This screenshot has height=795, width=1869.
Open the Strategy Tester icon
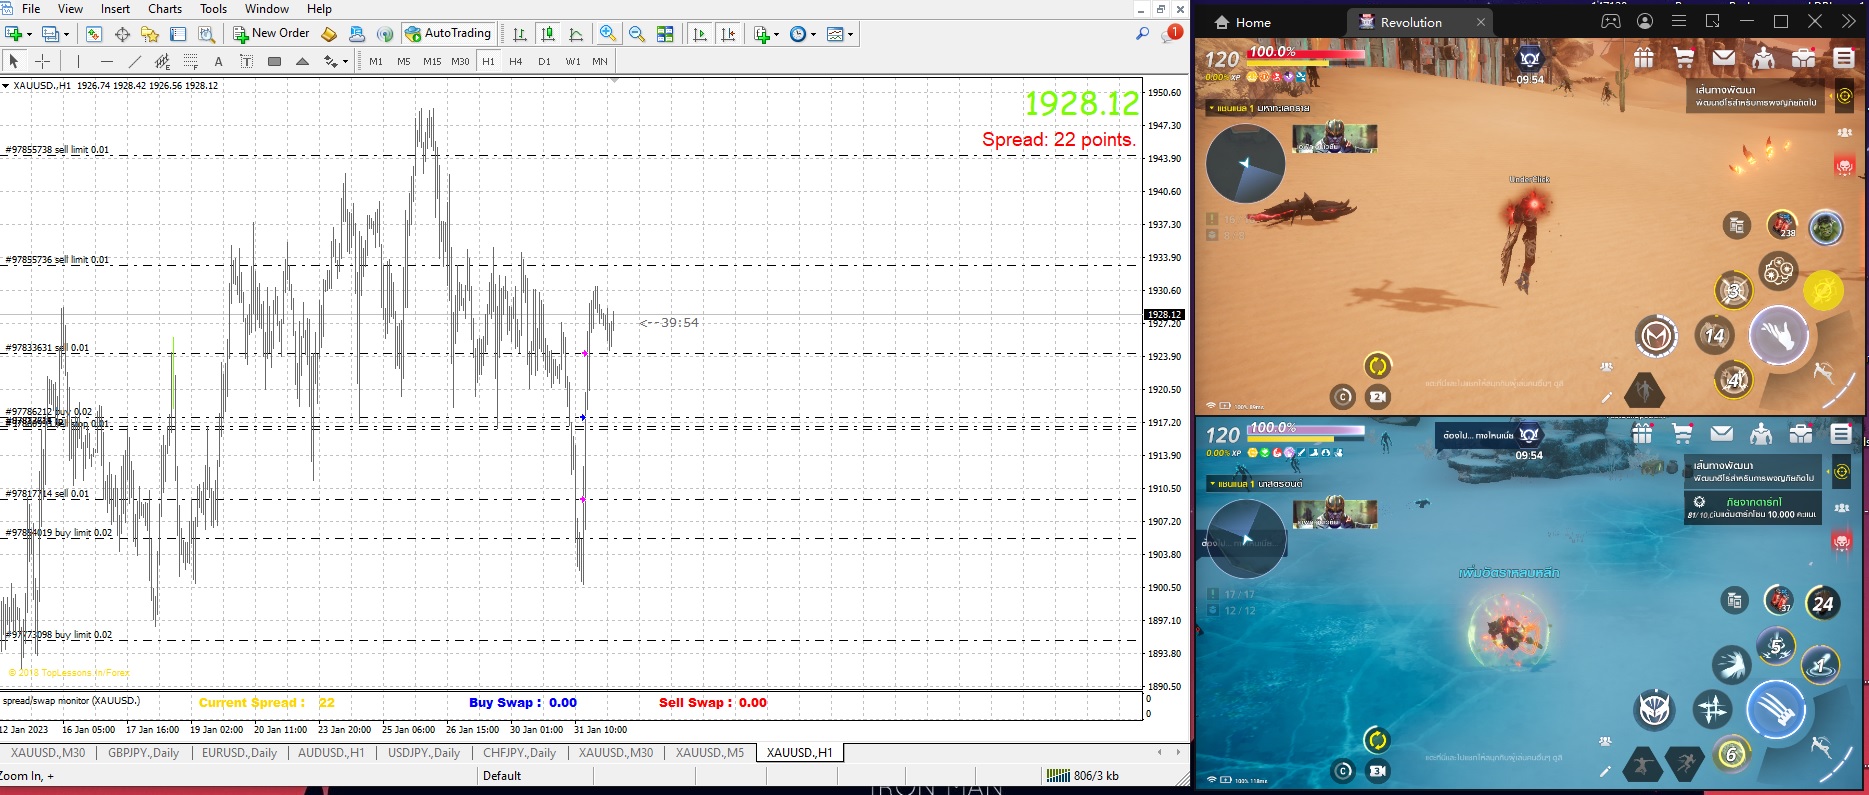pos(206,34)
